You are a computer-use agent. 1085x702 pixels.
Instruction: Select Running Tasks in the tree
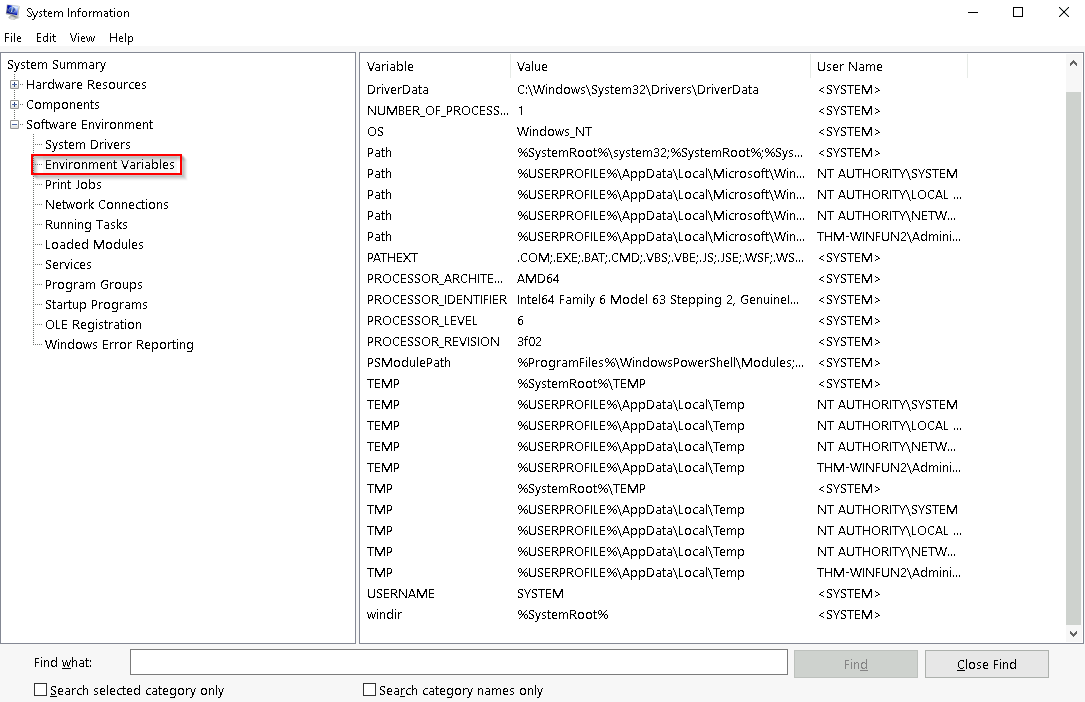coord(86,225)
